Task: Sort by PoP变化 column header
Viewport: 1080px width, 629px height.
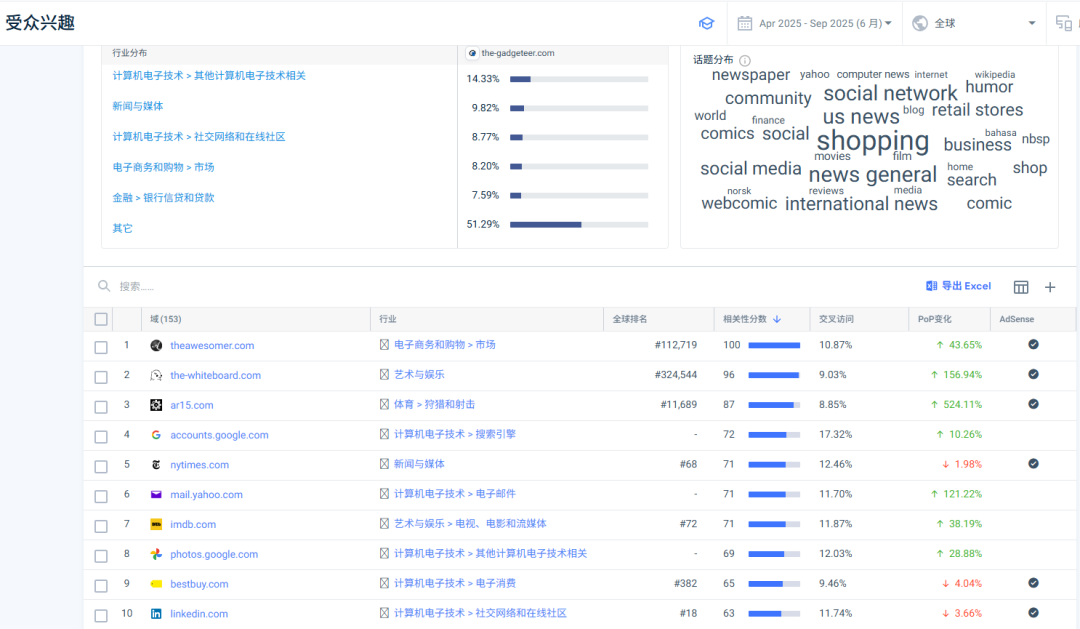Action: 935,319
